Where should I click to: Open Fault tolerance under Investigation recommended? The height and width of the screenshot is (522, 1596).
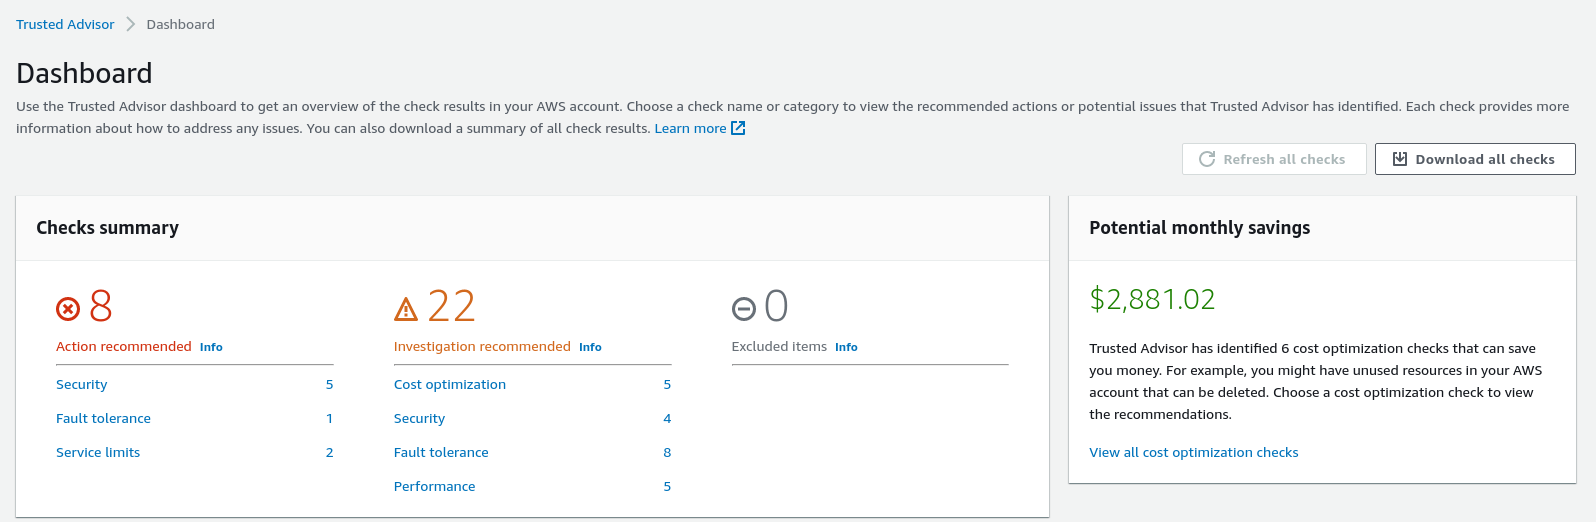(x=441, y=452)
